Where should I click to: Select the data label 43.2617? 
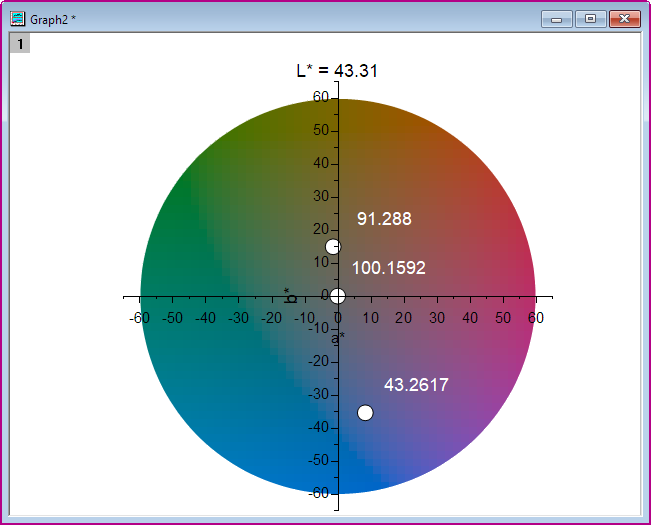click(416, 385)
